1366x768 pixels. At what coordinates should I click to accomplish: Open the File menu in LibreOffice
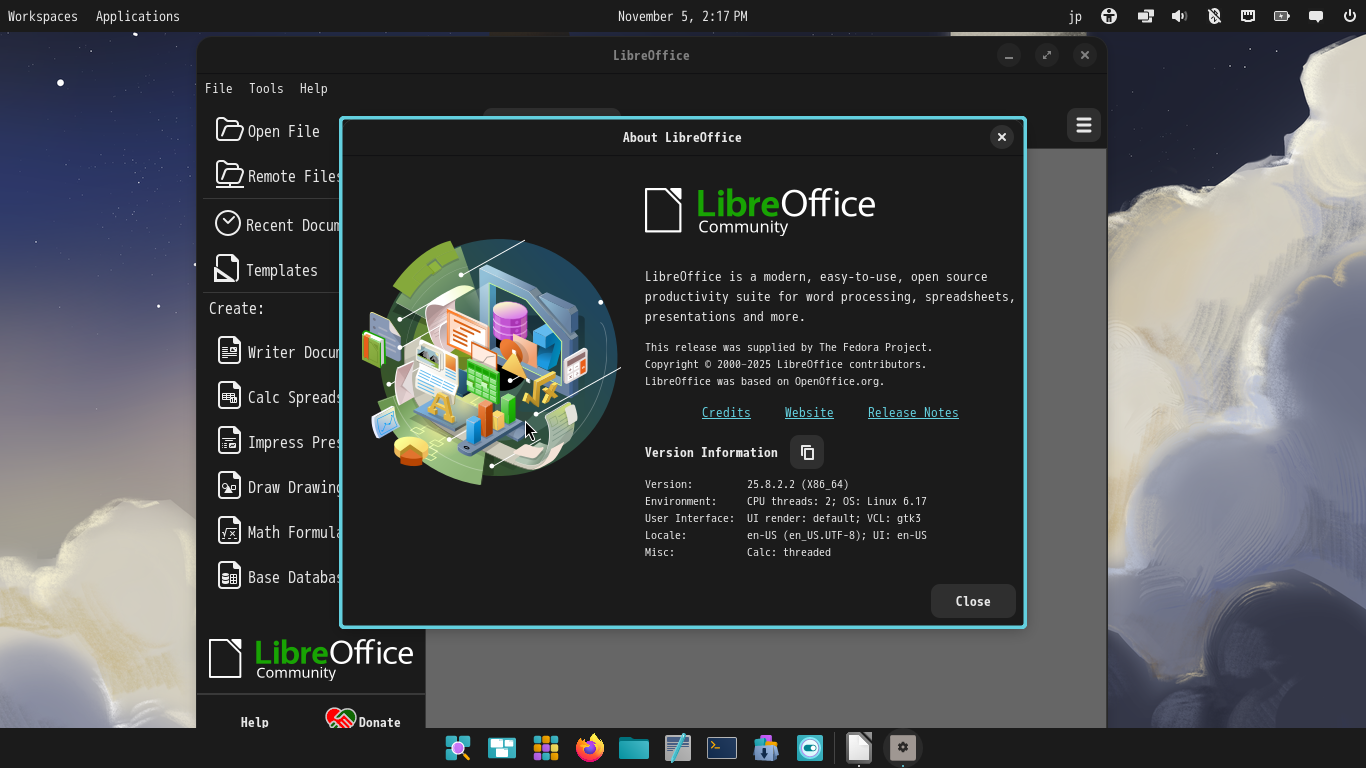[219, 88]
